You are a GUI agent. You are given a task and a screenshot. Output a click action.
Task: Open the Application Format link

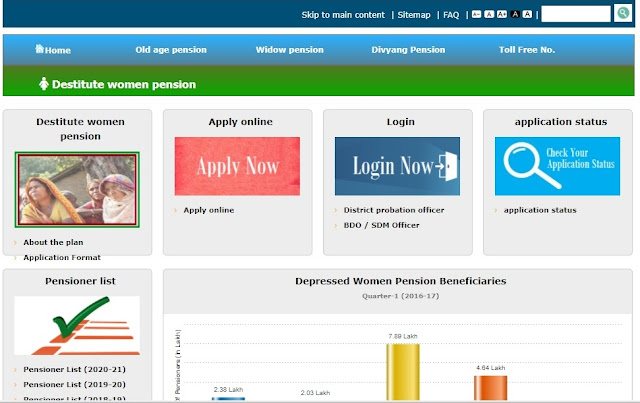(62, 258)
